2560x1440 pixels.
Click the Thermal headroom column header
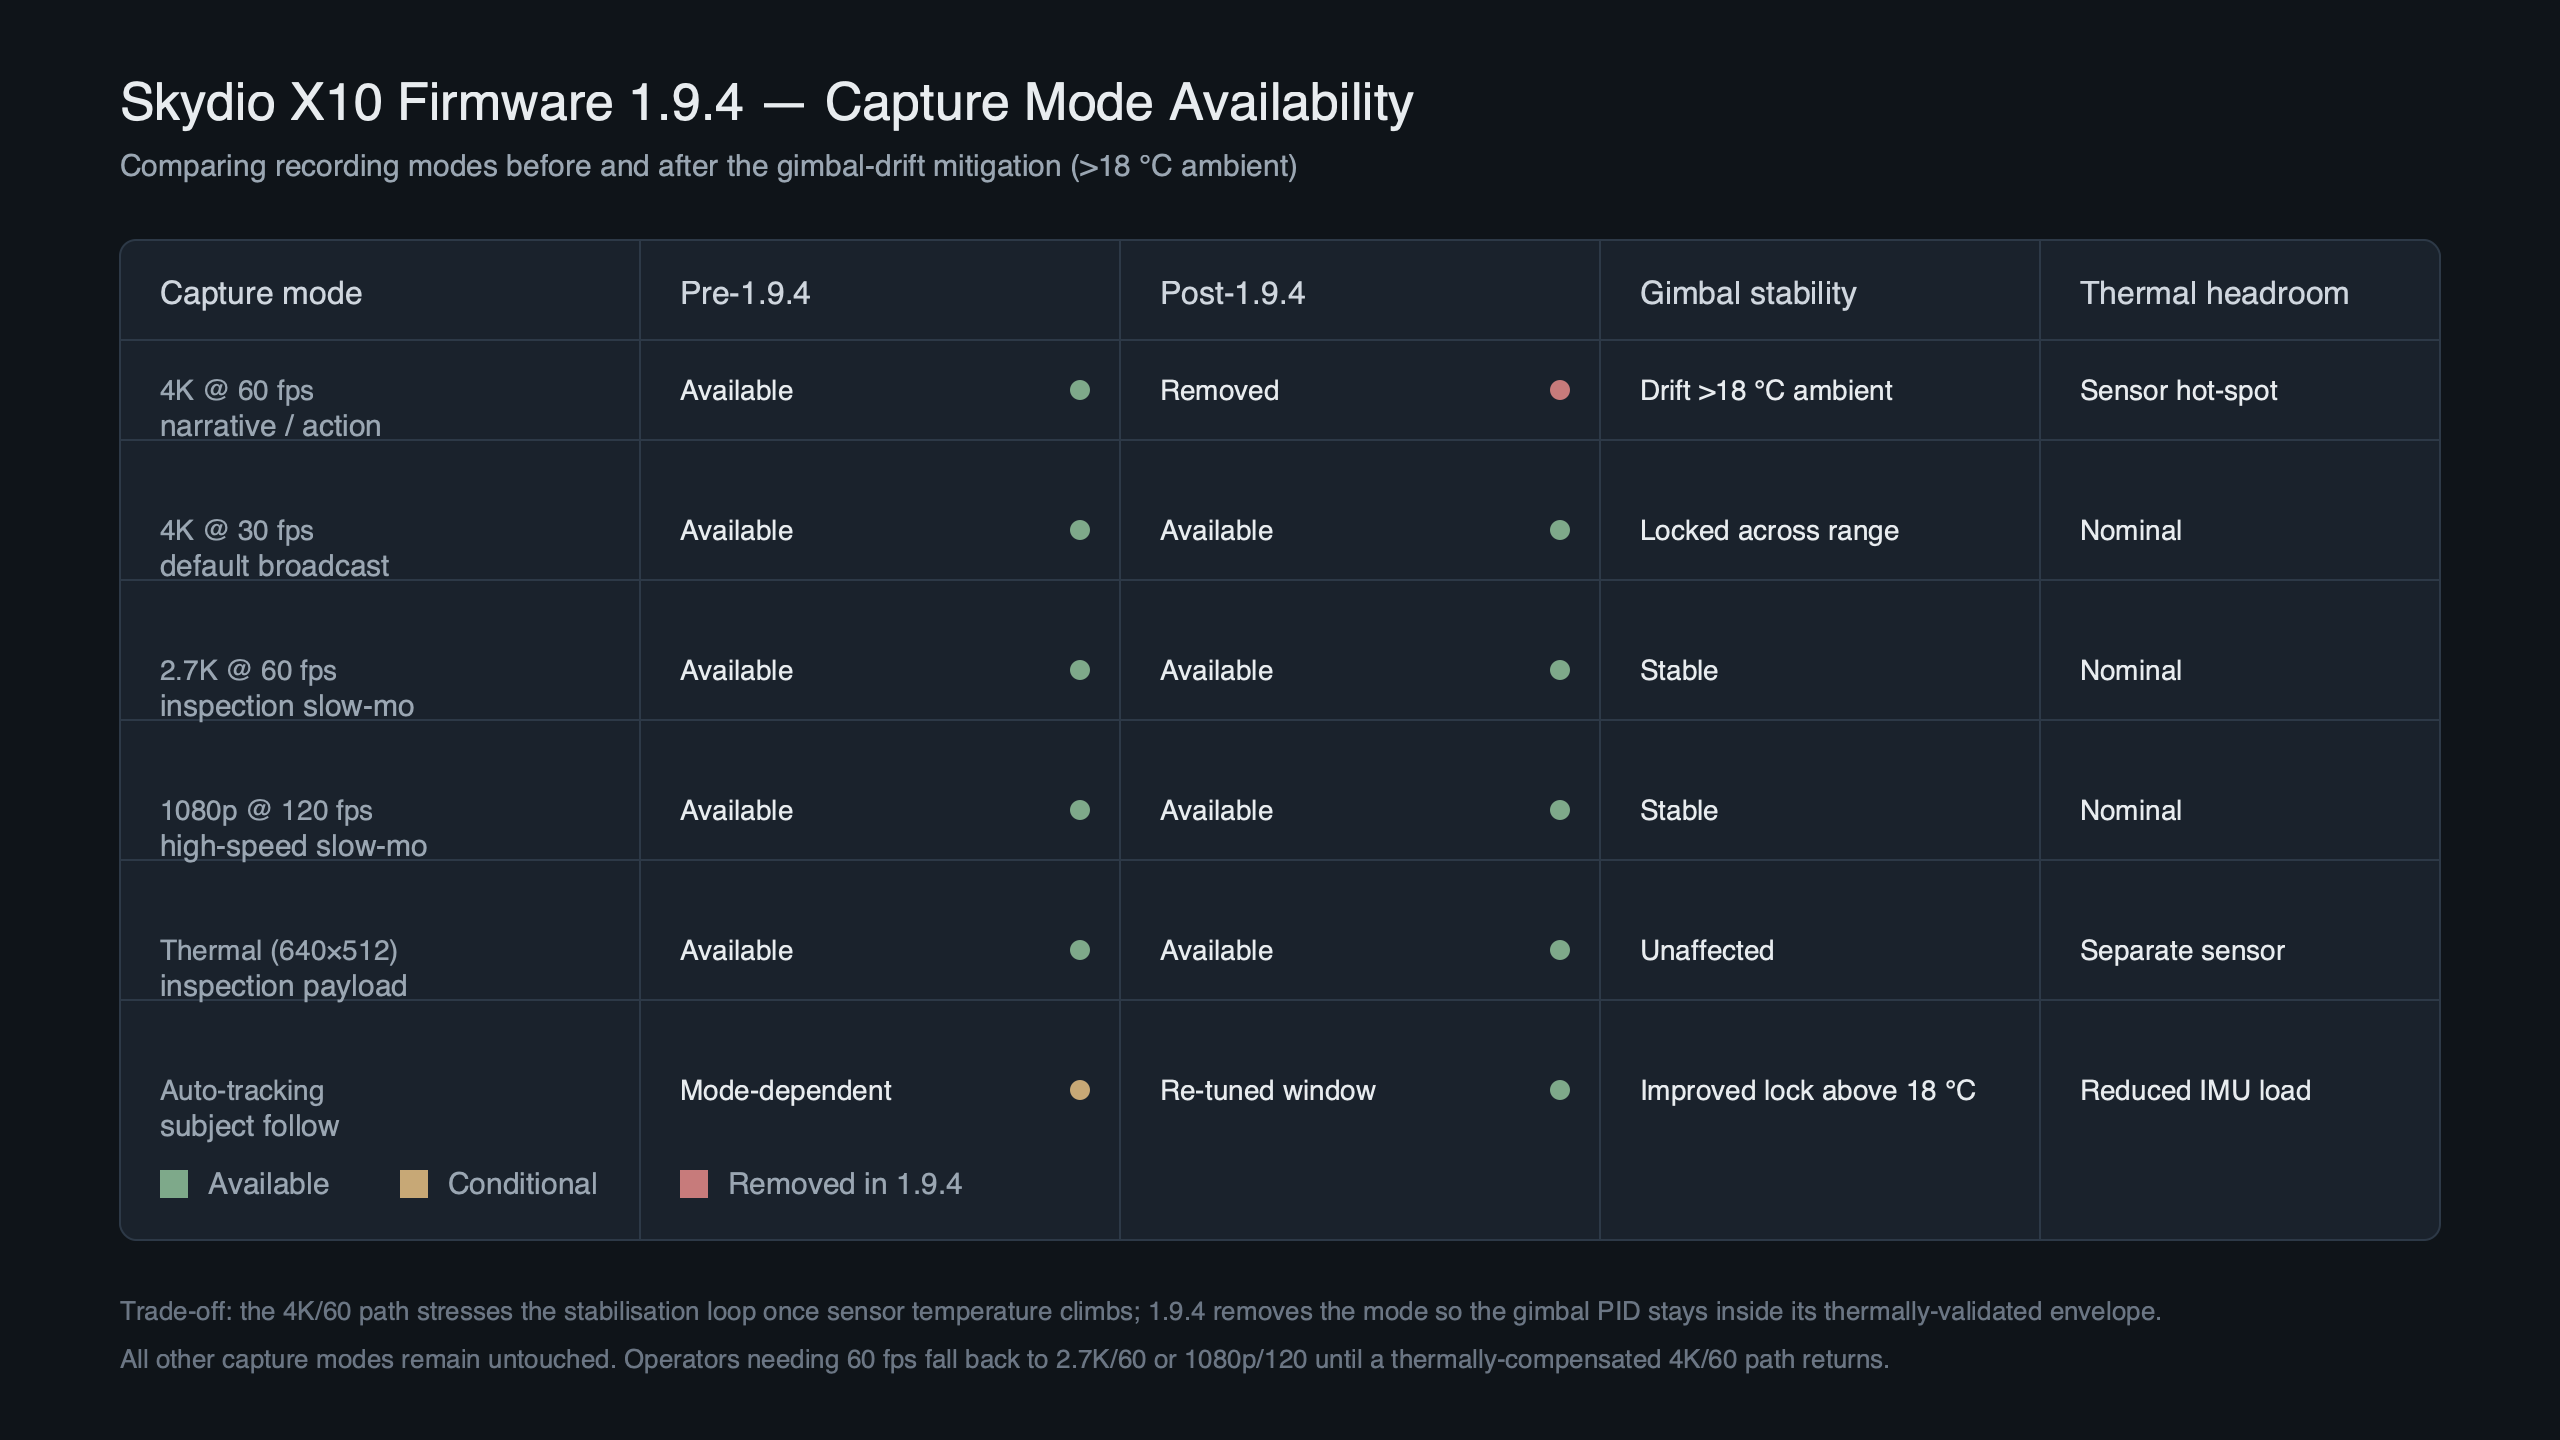[2213, 293]
